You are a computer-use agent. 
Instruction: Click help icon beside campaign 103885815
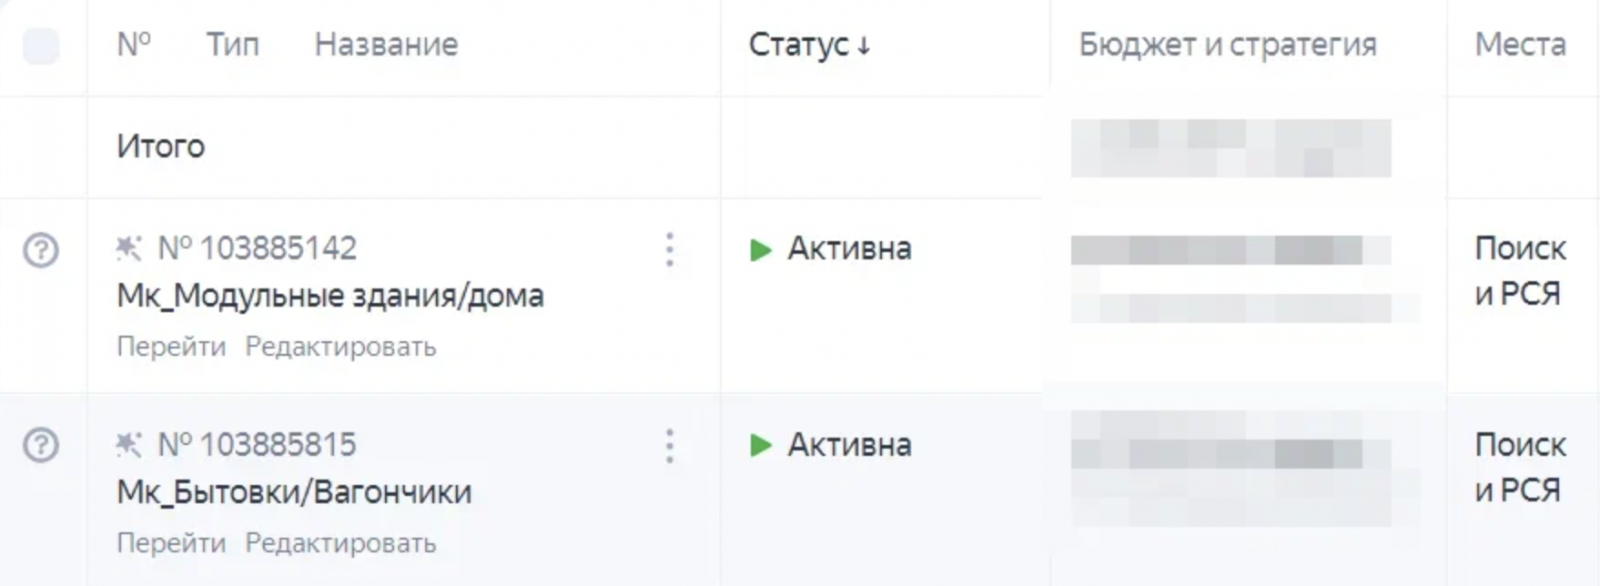pyautogui.click(x=41, y=445)
